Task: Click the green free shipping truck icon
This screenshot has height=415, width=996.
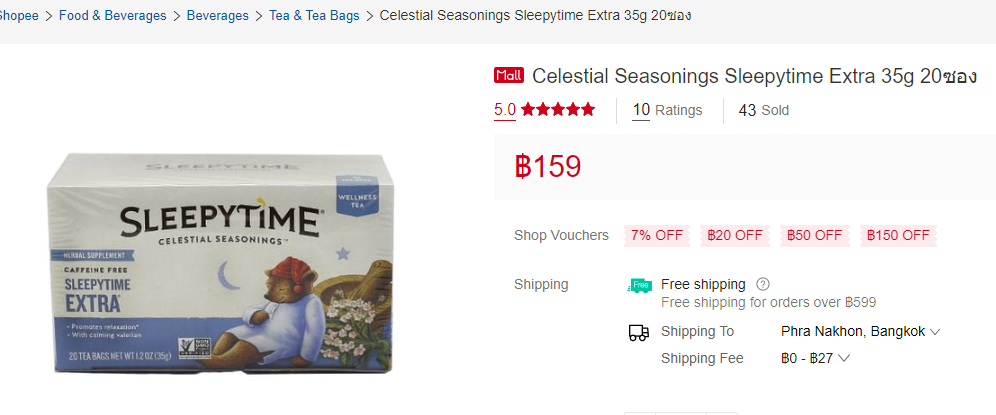Action: click(x=640, y=285)
